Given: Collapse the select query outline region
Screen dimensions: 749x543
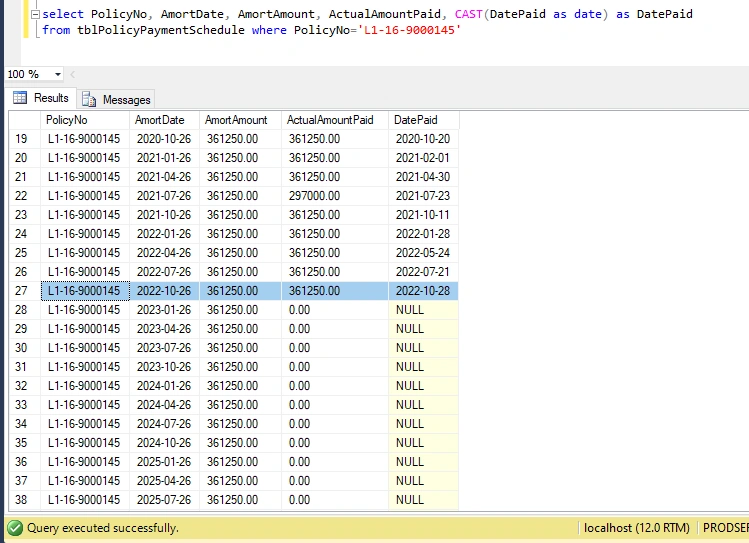Looking at the screenshot, I should (35, 15).
